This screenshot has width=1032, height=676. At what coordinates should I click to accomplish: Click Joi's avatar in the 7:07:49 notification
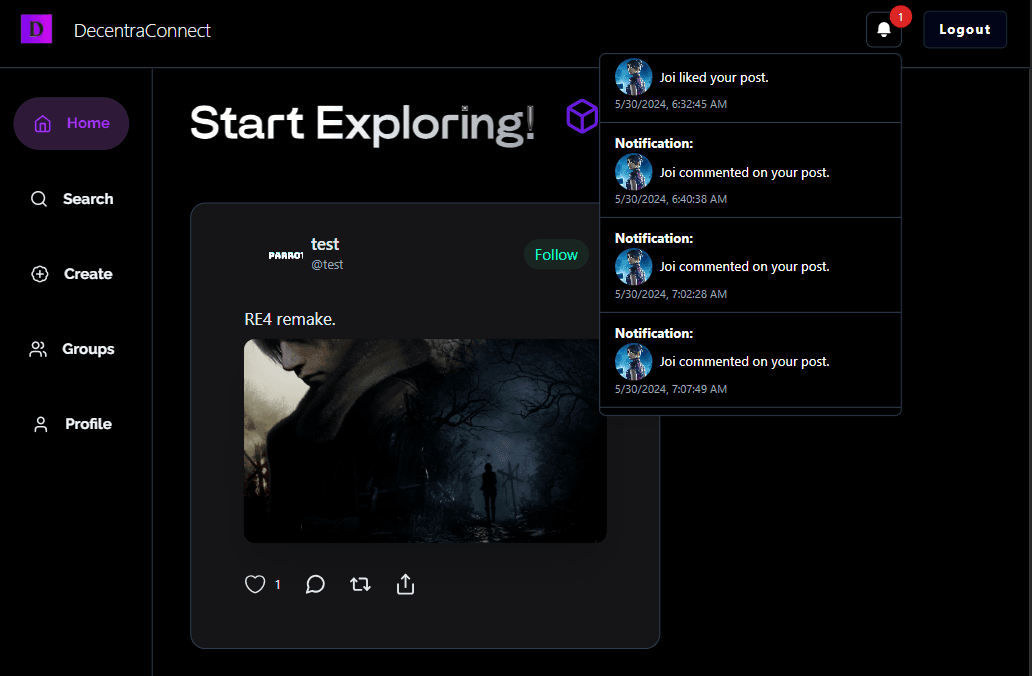[633, 361]
